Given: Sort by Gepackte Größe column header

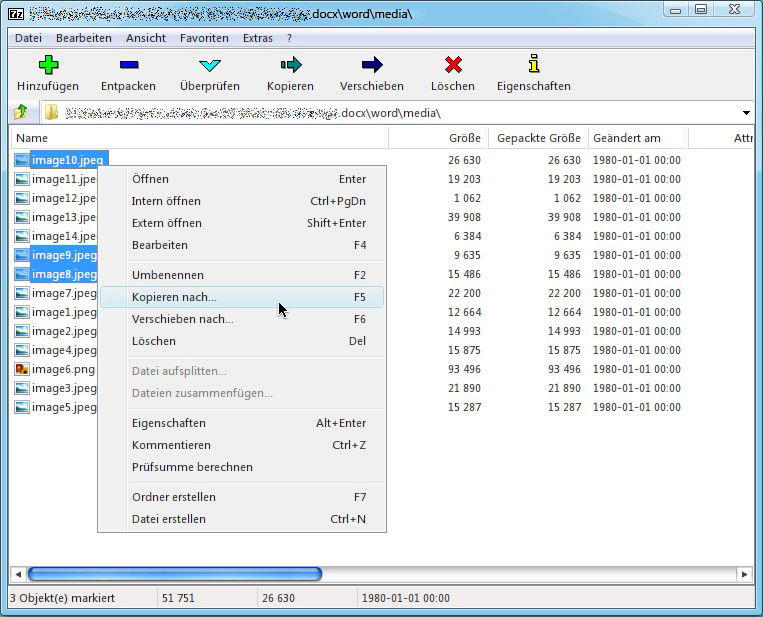Looking at the screenshot, I should pyautogui.click(x=538, y=138).
